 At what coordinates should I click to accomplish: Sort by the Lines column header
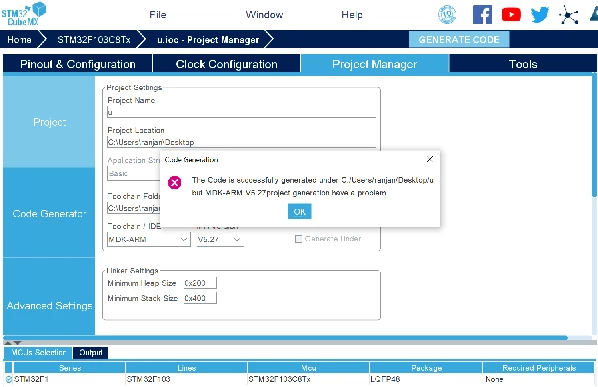[x=186, y=368]
